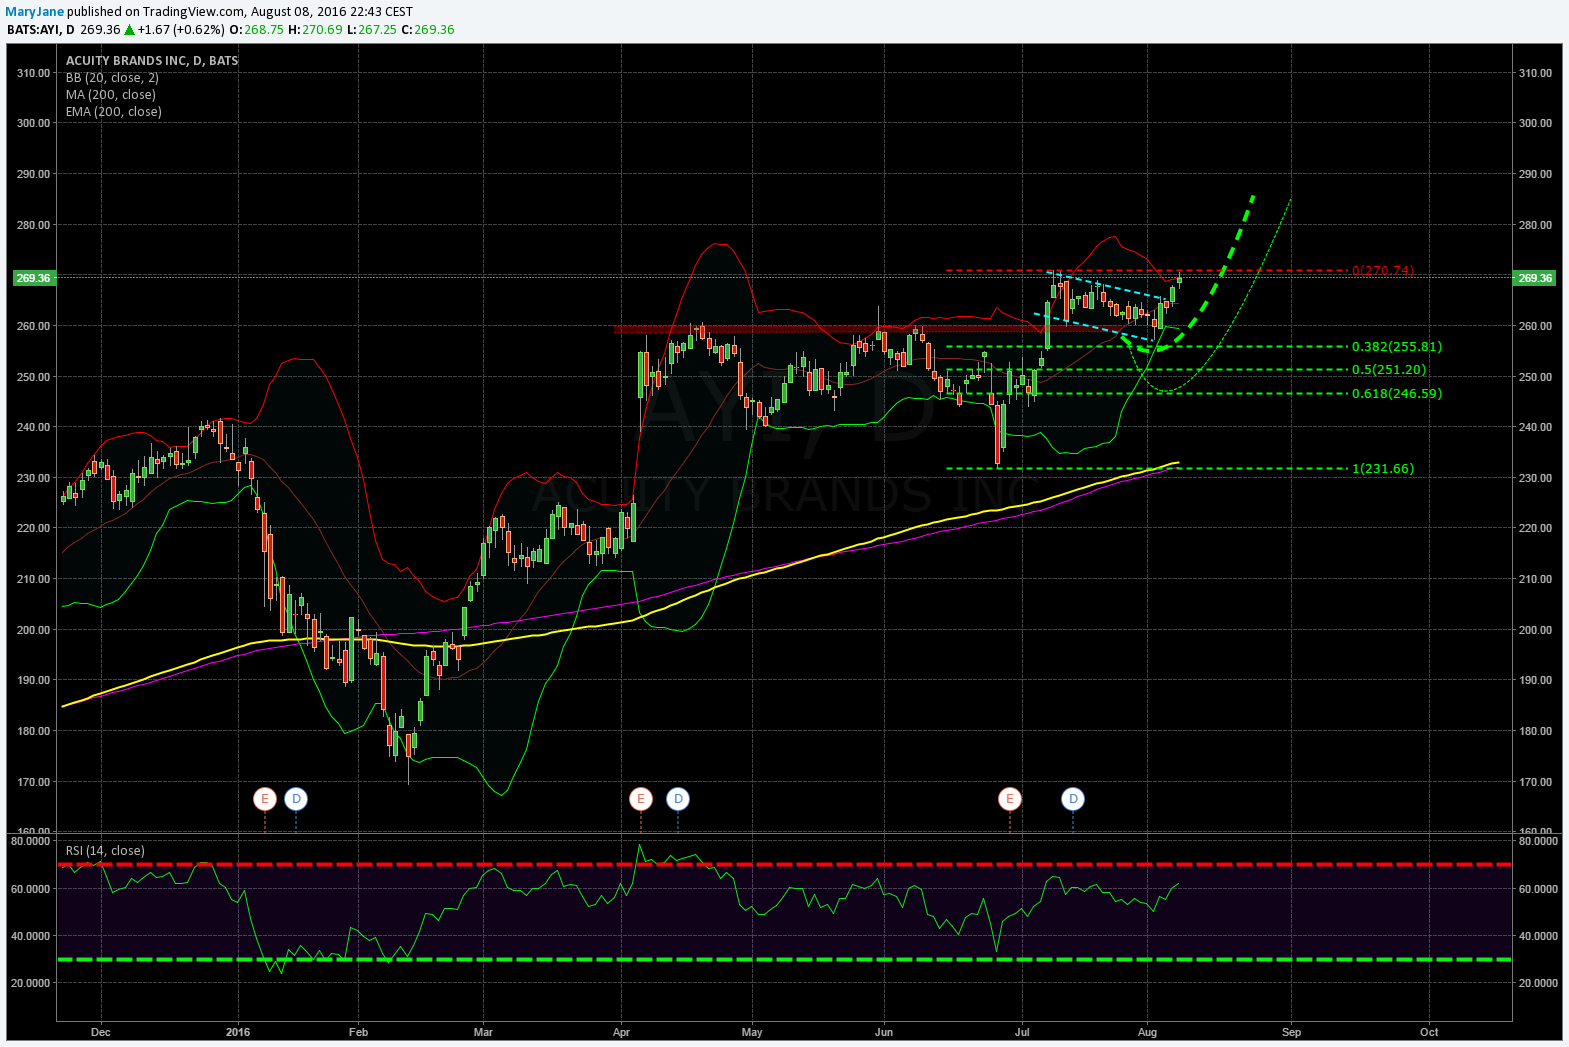
Task: Click the red dashed RSI overbought line
Action: pyautogui.click(x=784, y=864)
